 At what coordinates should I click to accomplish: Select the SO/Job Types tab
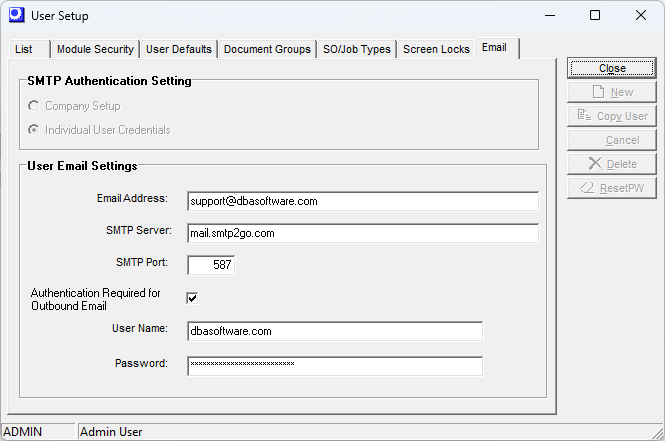pyautogui.click(x=357, y=49)
